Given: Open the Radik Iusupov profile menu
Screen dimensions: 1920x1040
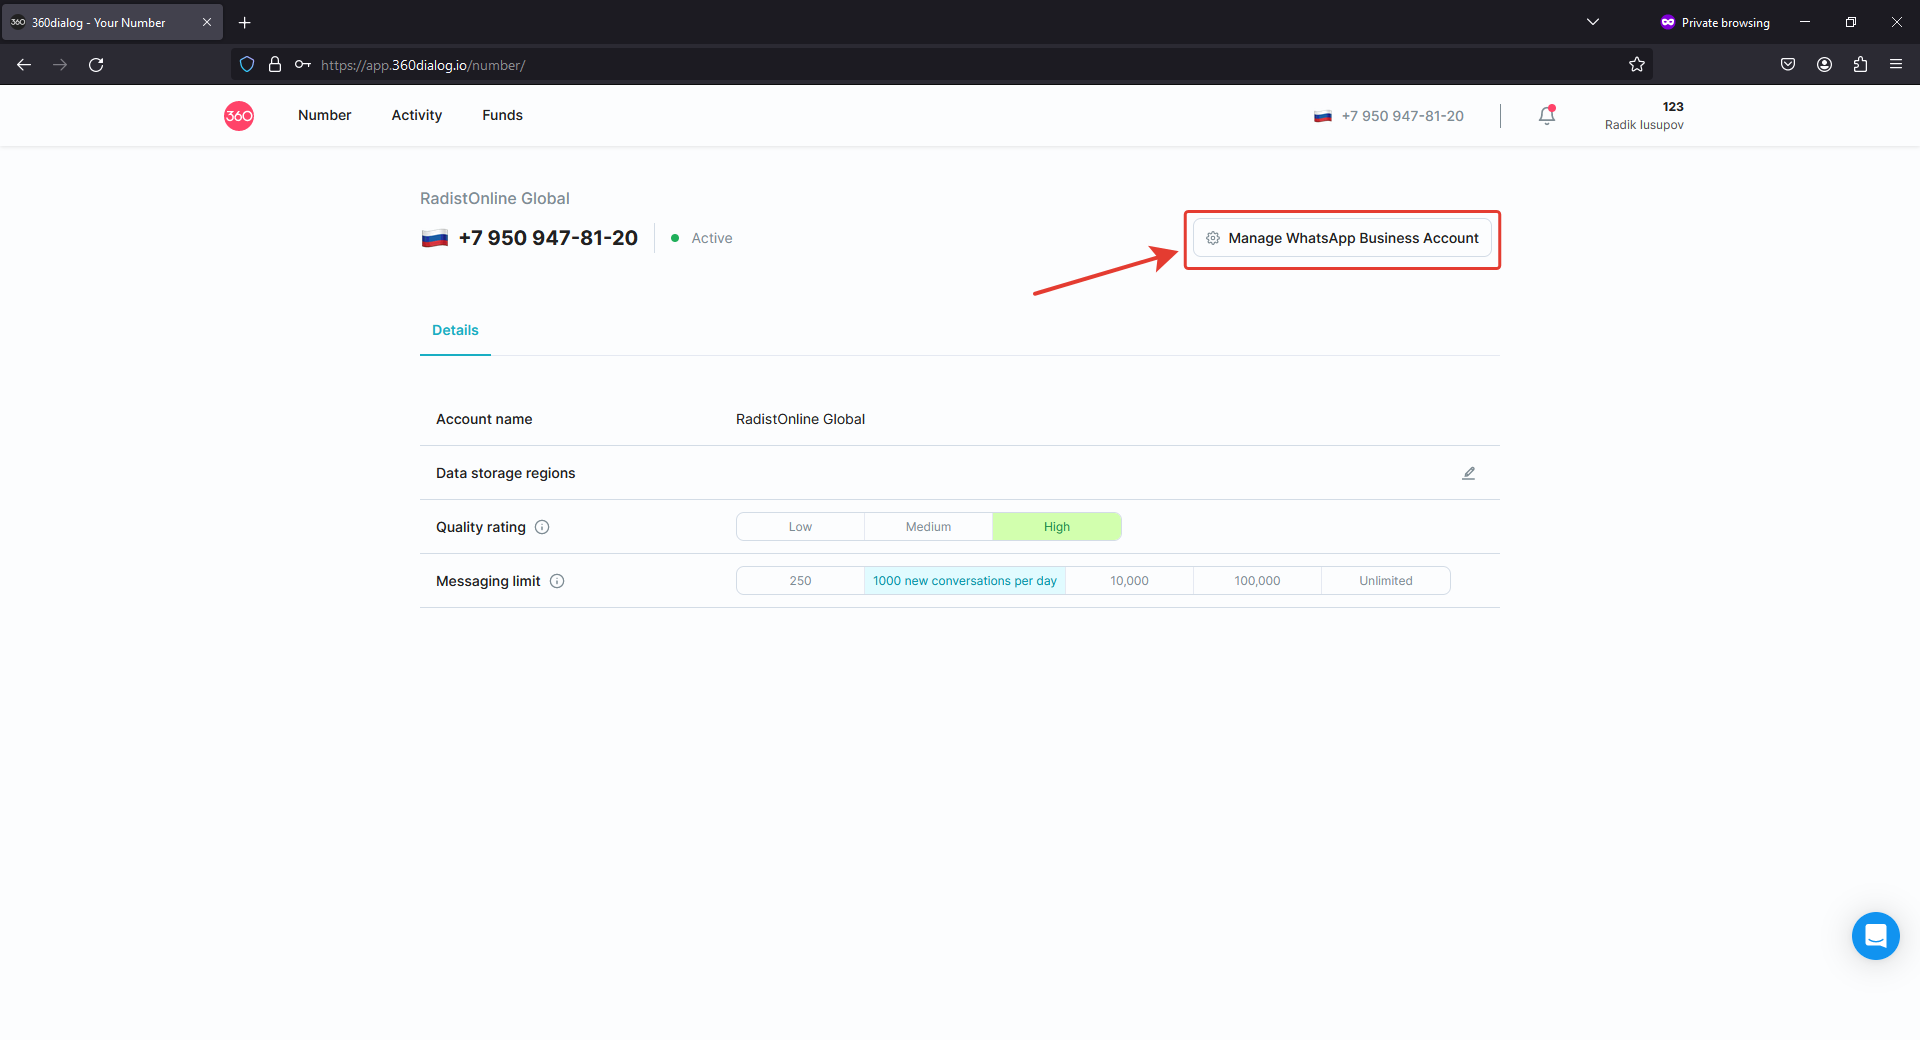Looking at the screenshot, I should (x=1644, y=115).
